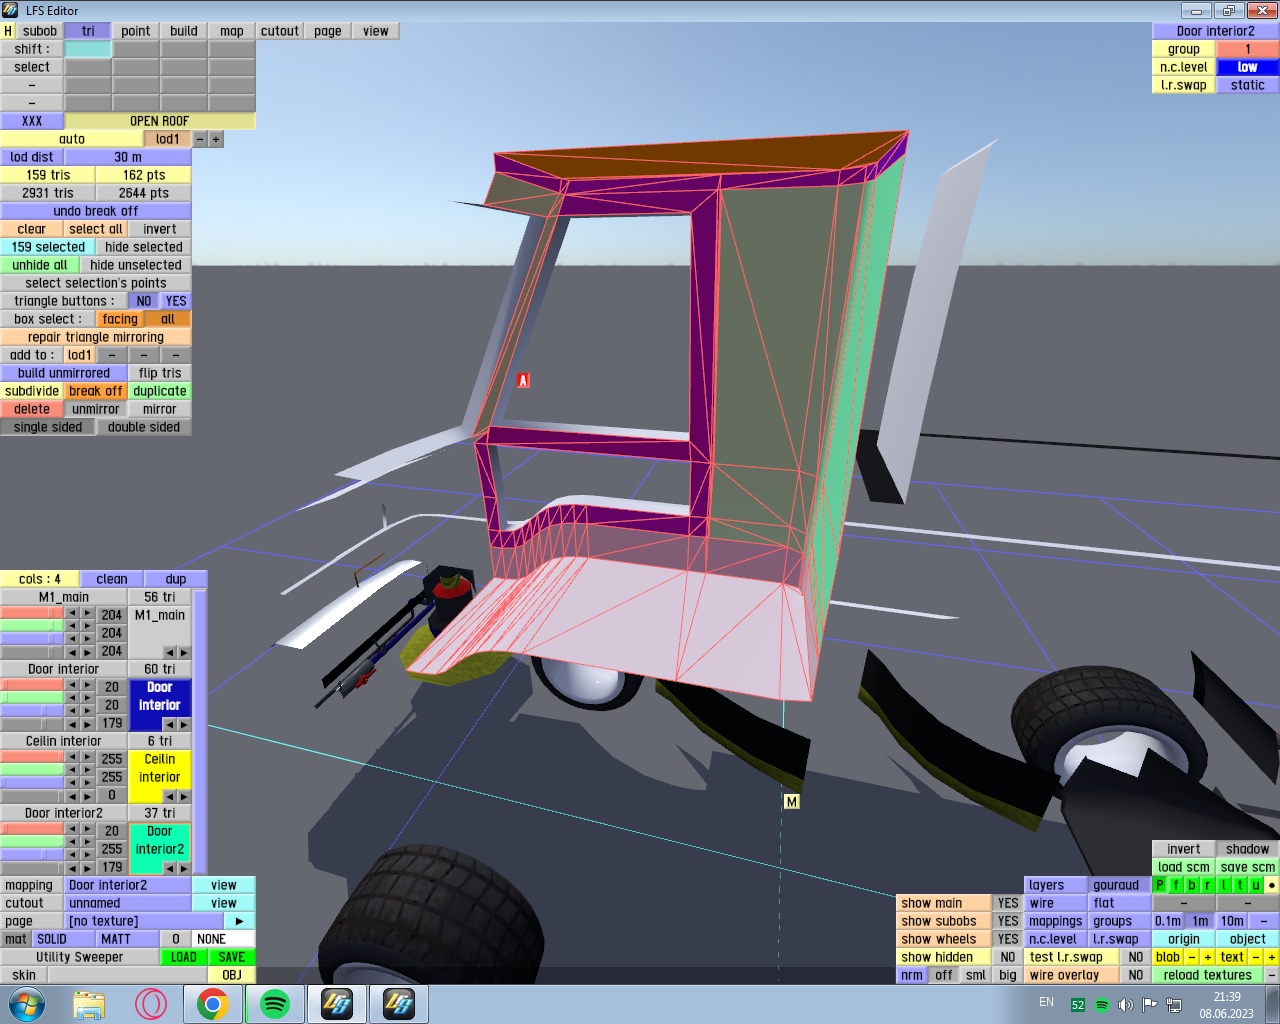Image resolution: width=1280 pixels, height=1024 pixels.
Task: Set triangle buttons to YES
Action: point(176,301)
